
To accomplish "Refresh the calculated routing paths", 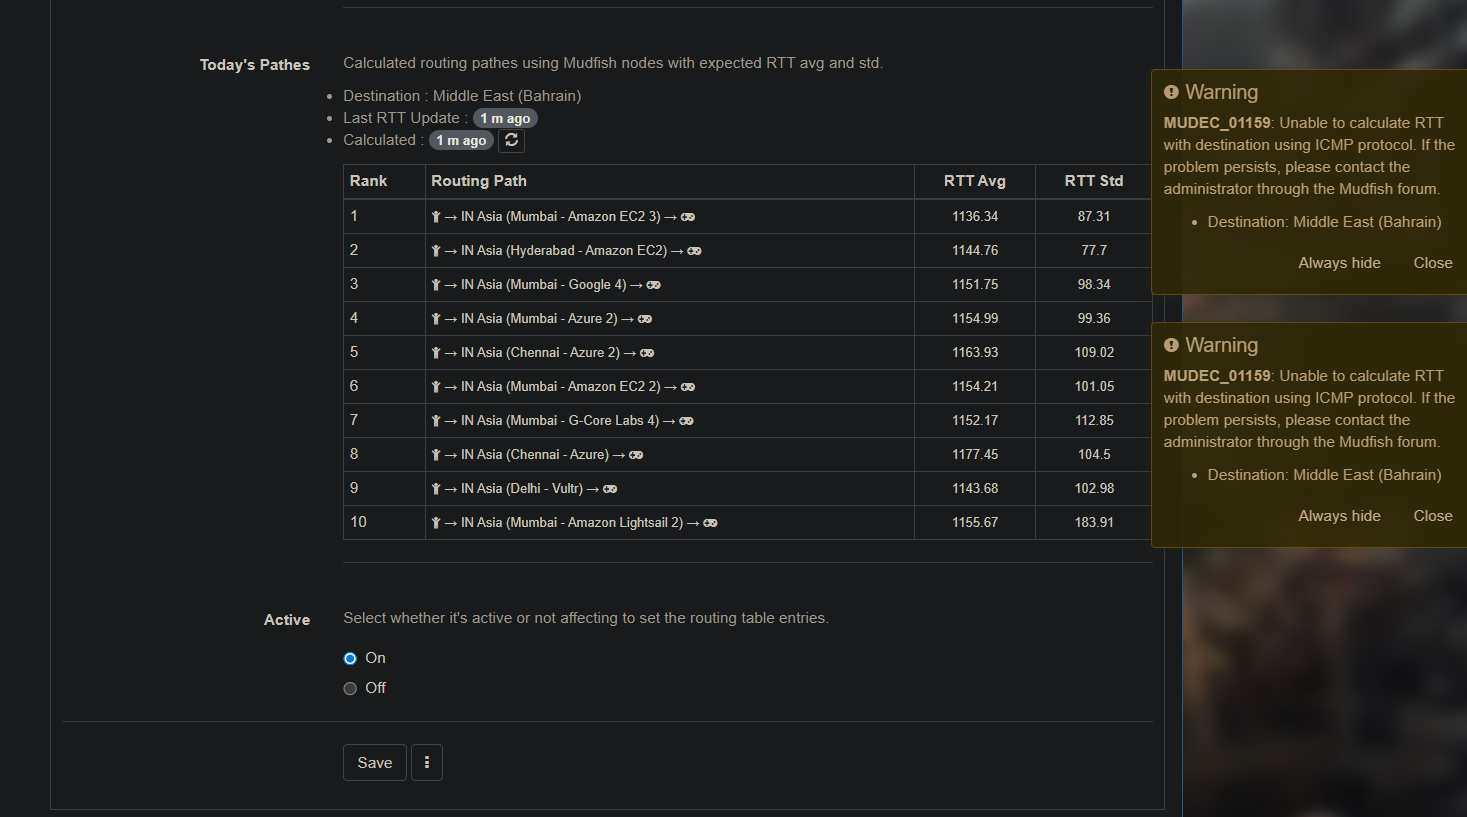I will (512, 140).
